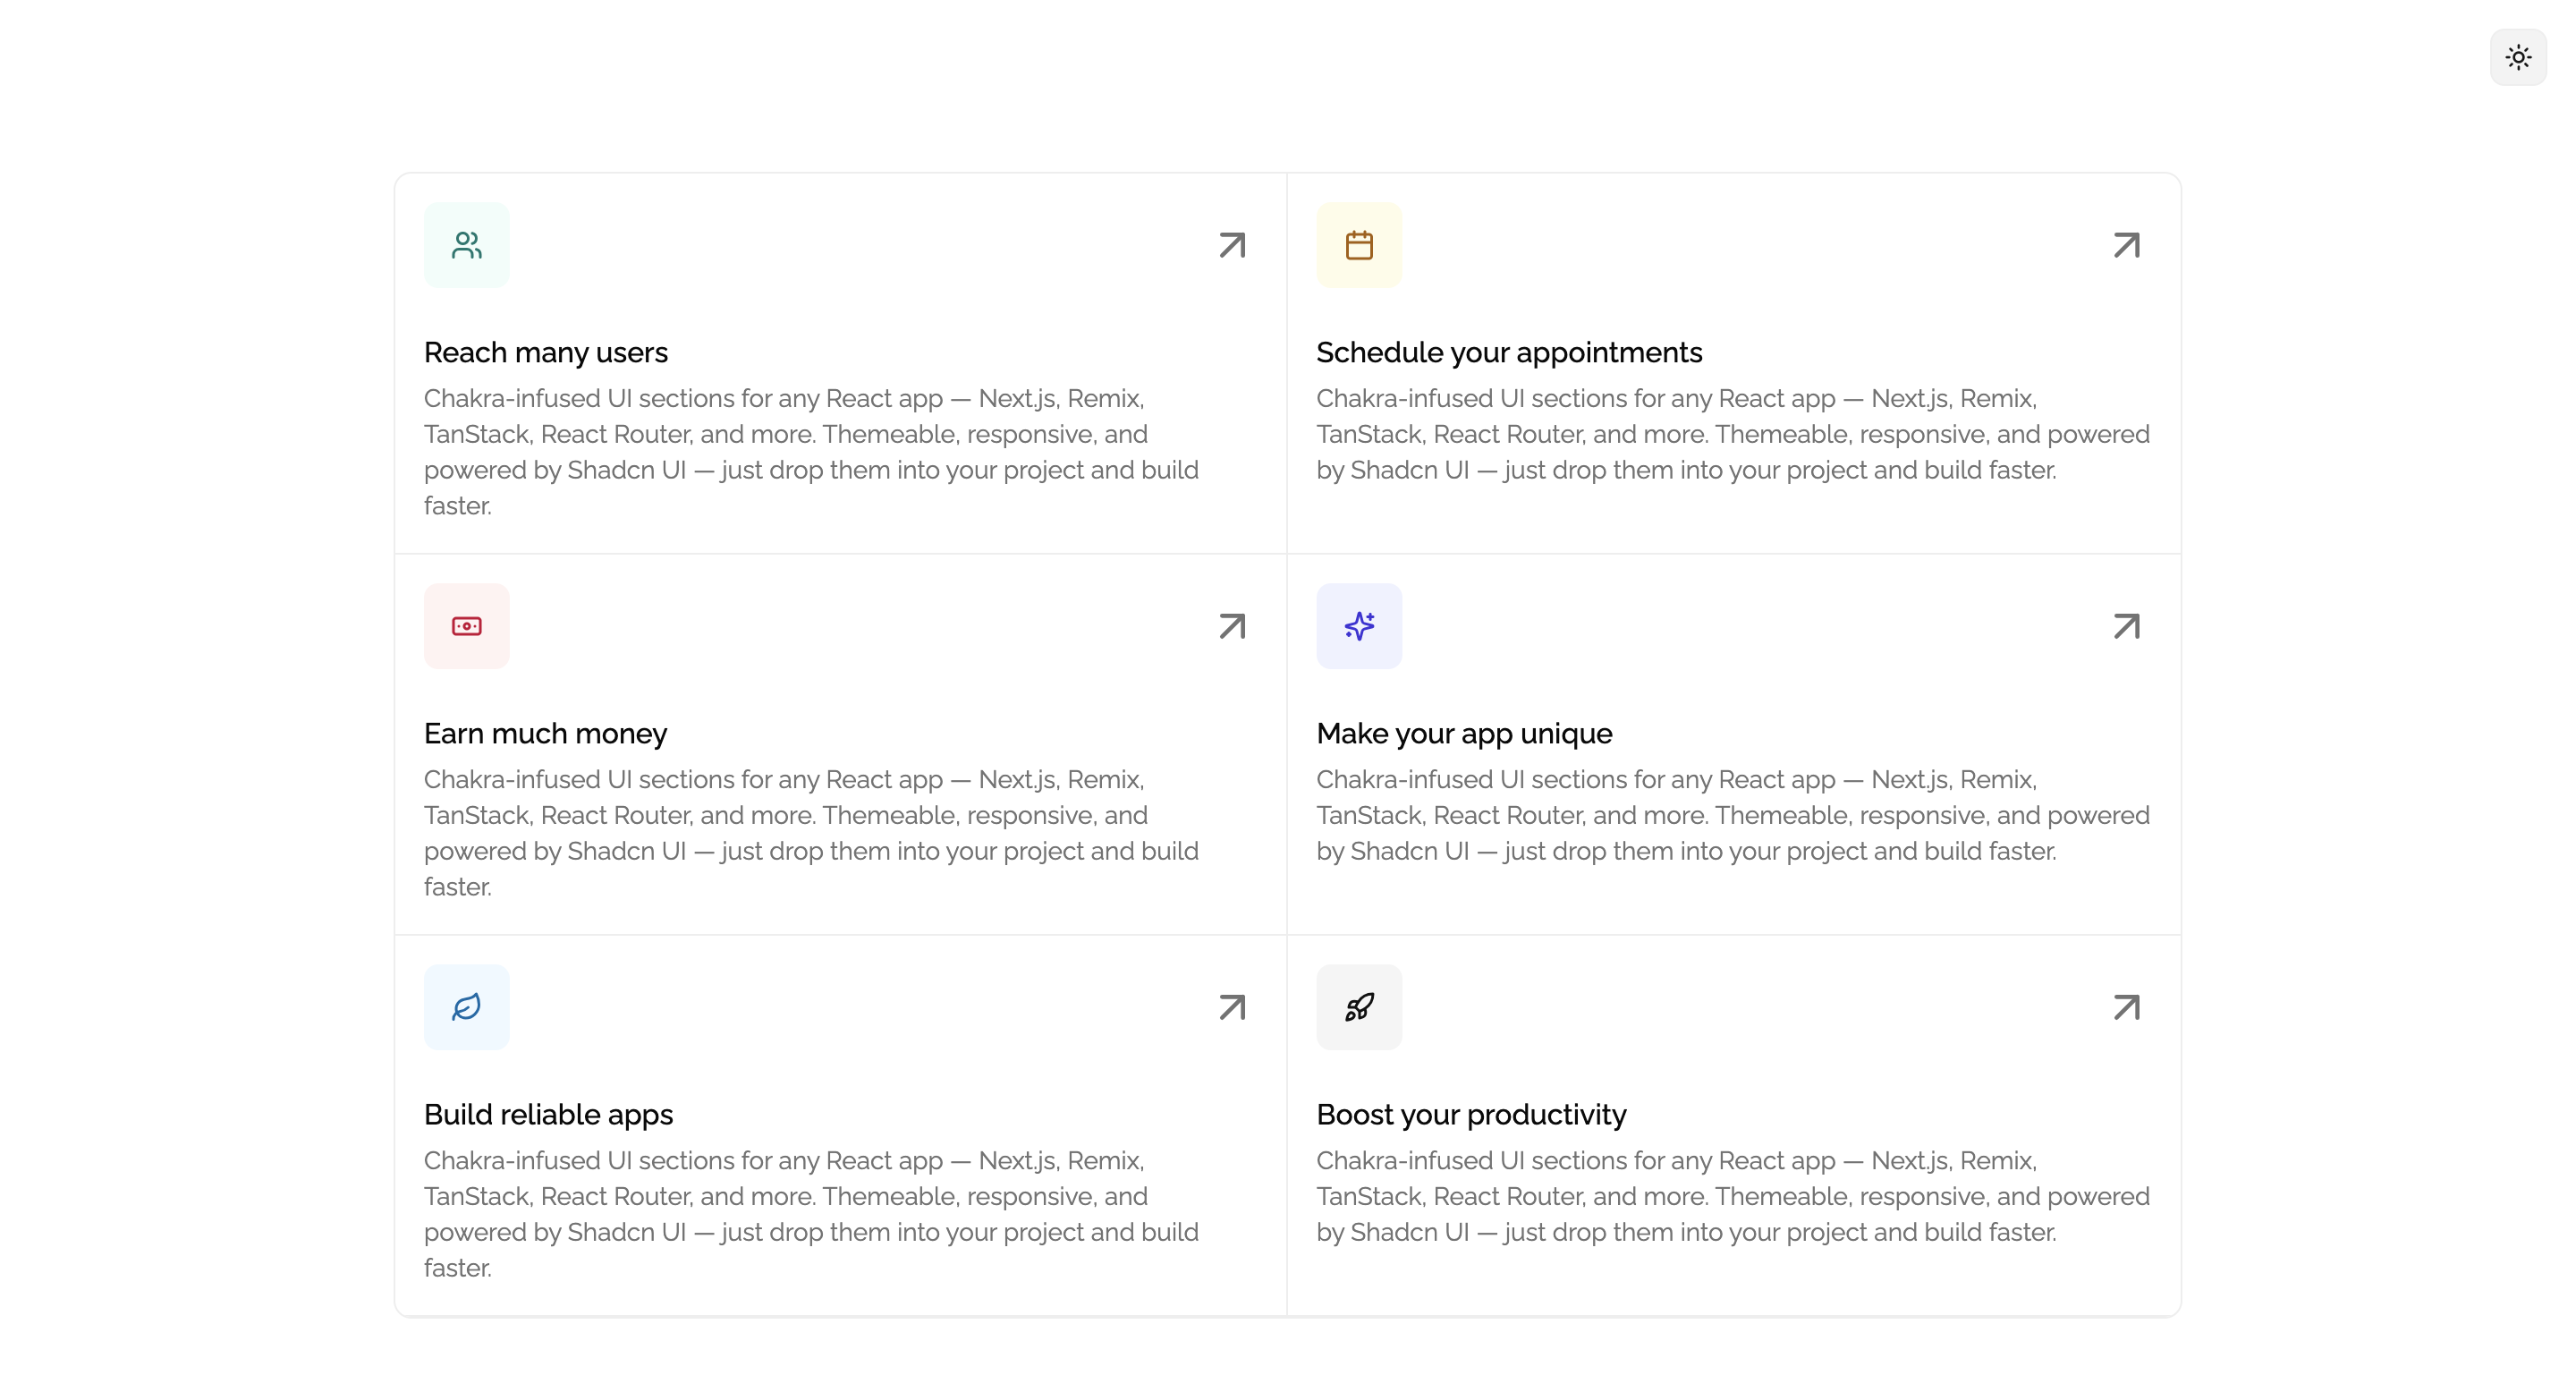Open the Boost your productivity arrow link
Screen dimensions: 2576x1392
click(x=2126, y=1007)
